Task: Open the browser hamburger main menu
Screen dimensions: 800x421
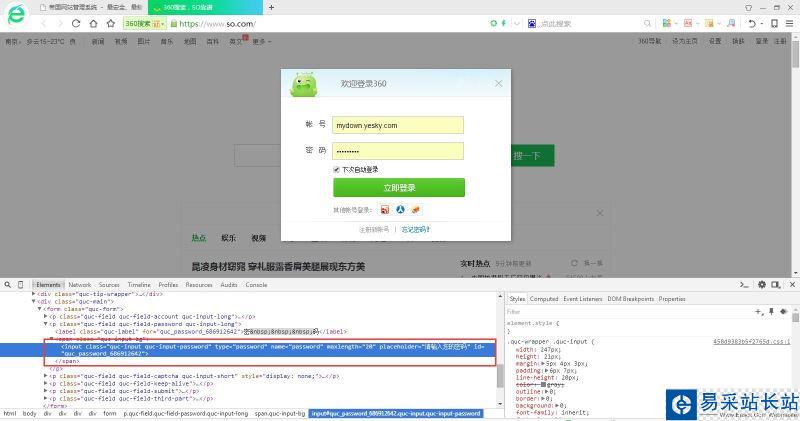Action: [x=789, y=23]
